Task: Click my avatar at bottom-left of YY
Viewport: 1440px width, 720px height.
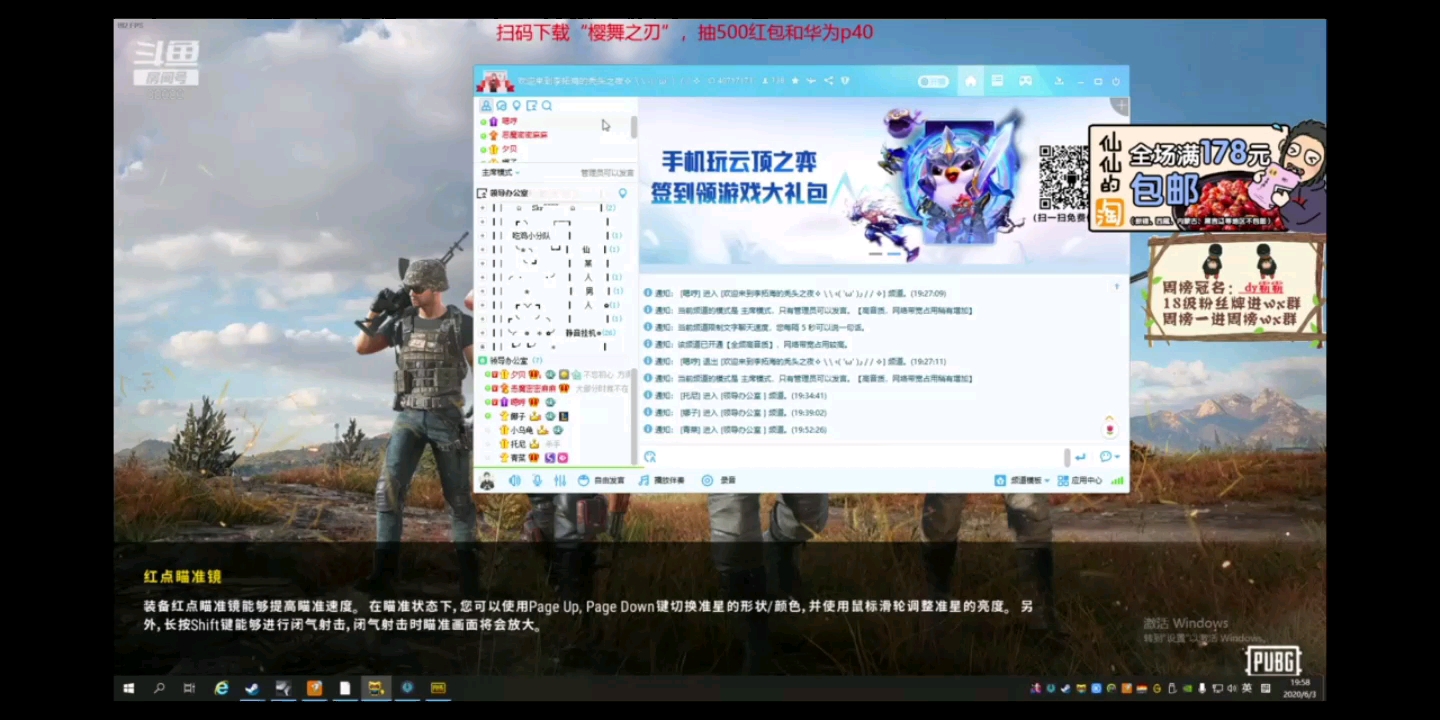Action: (x=487, y=480)
